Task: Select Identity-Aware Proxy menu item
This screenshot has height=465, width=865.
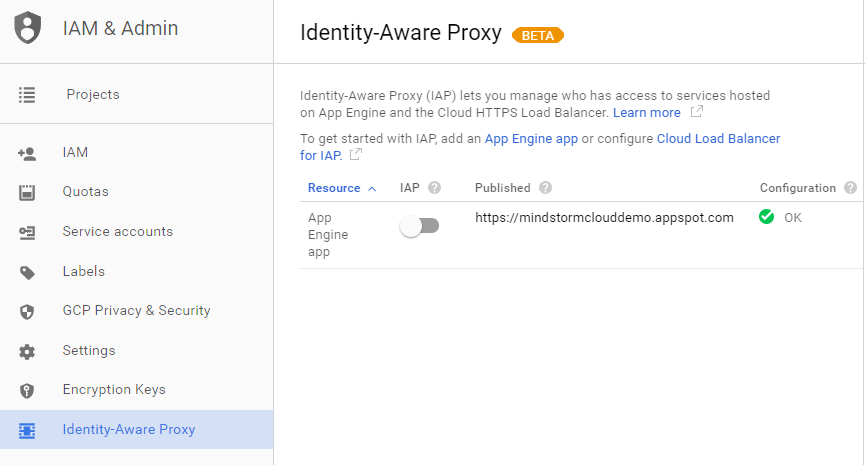Action: click(x=136, y=429)
